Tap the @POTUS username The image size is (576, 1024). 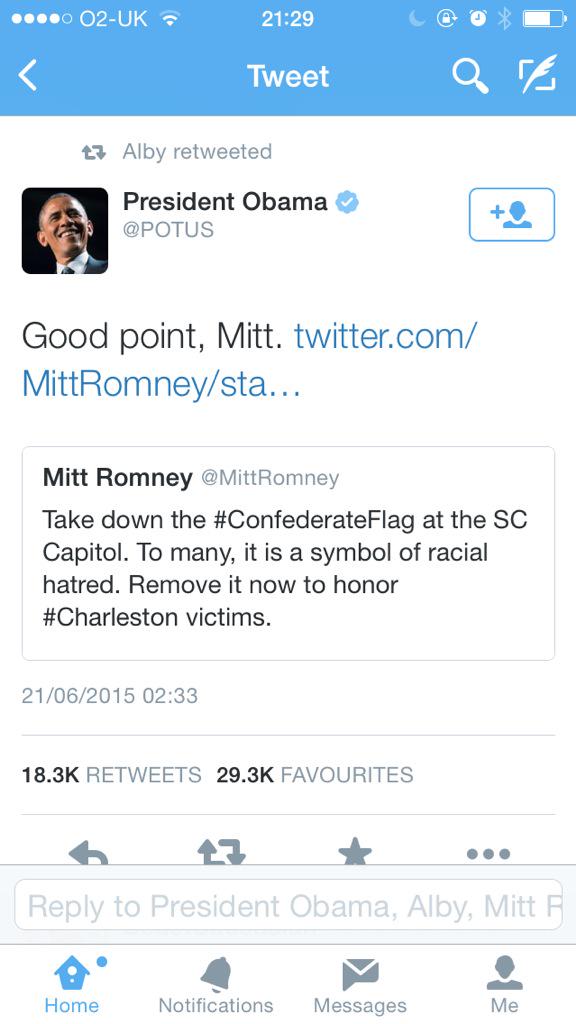[167, 229]
